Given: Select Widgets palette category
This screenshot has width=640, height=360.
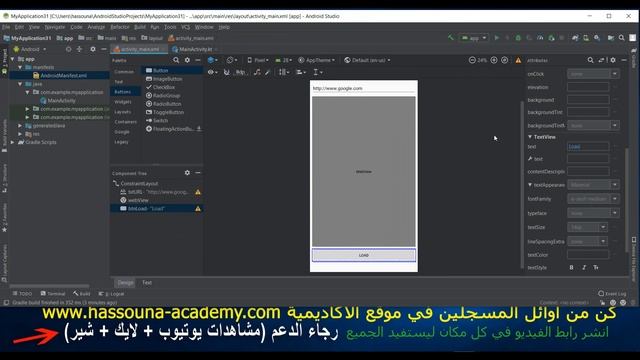Looking at the screenshot, I should (x=123, y=102).
